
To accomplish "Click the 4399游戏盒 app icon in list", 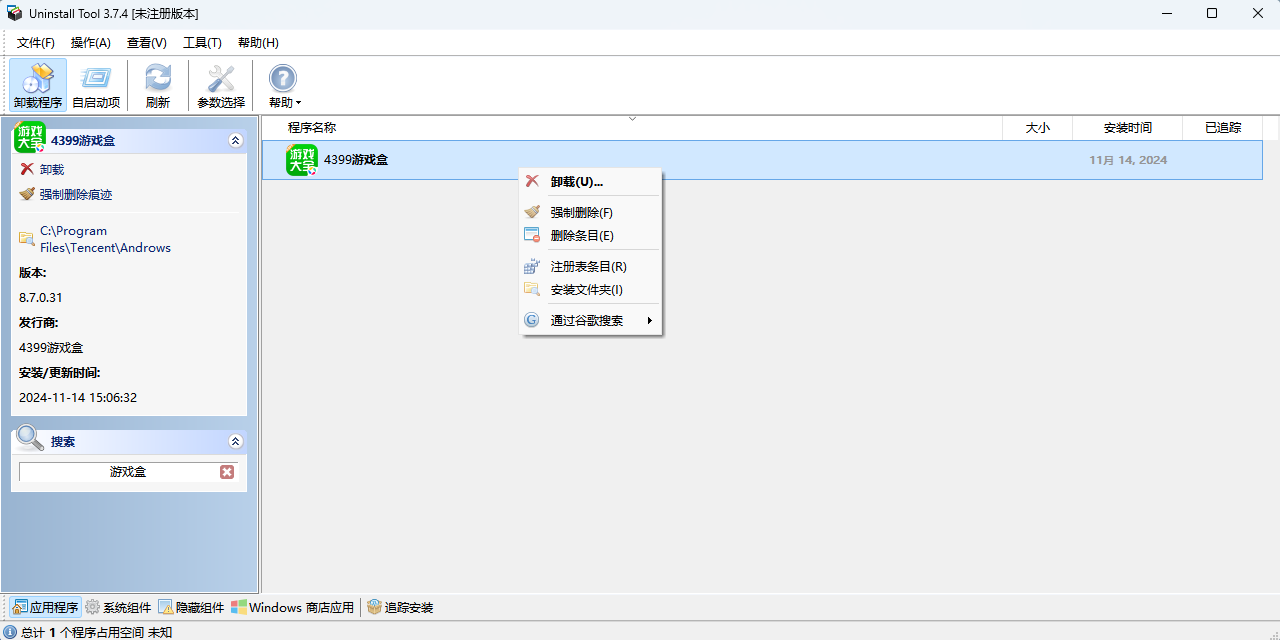I will [x=302, y=160].
